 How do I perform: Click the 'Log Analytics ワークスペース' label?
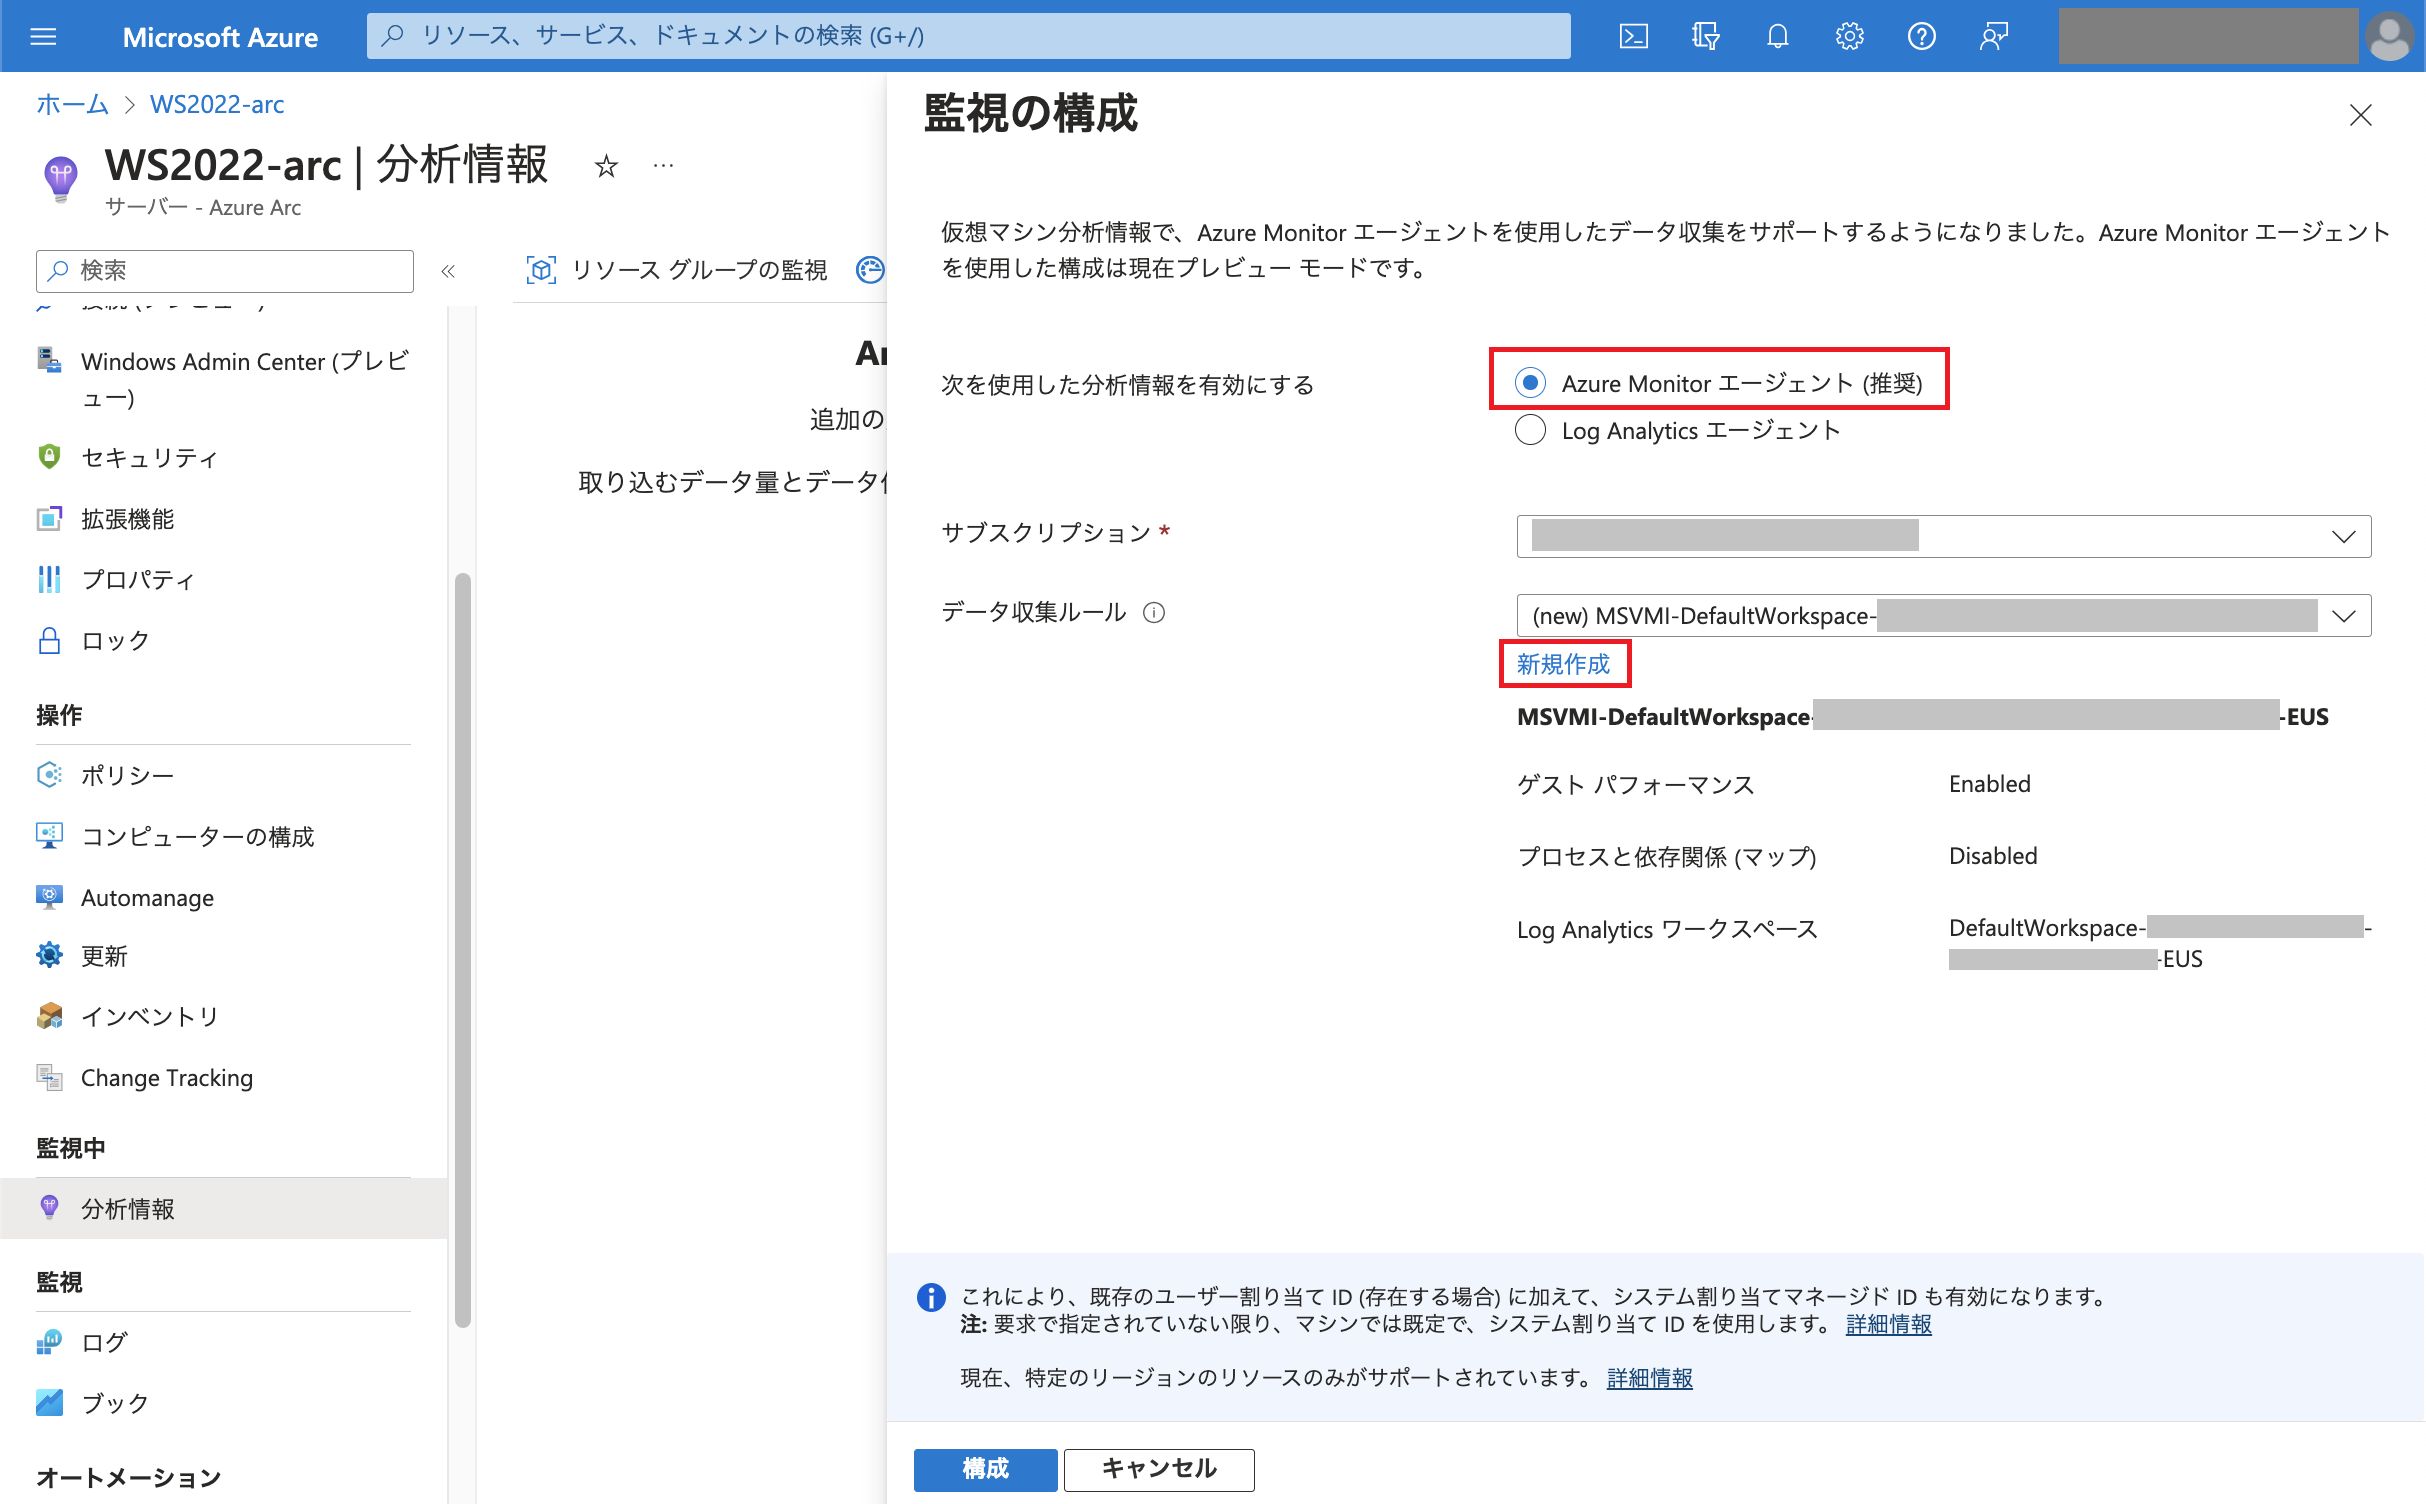1667,930
